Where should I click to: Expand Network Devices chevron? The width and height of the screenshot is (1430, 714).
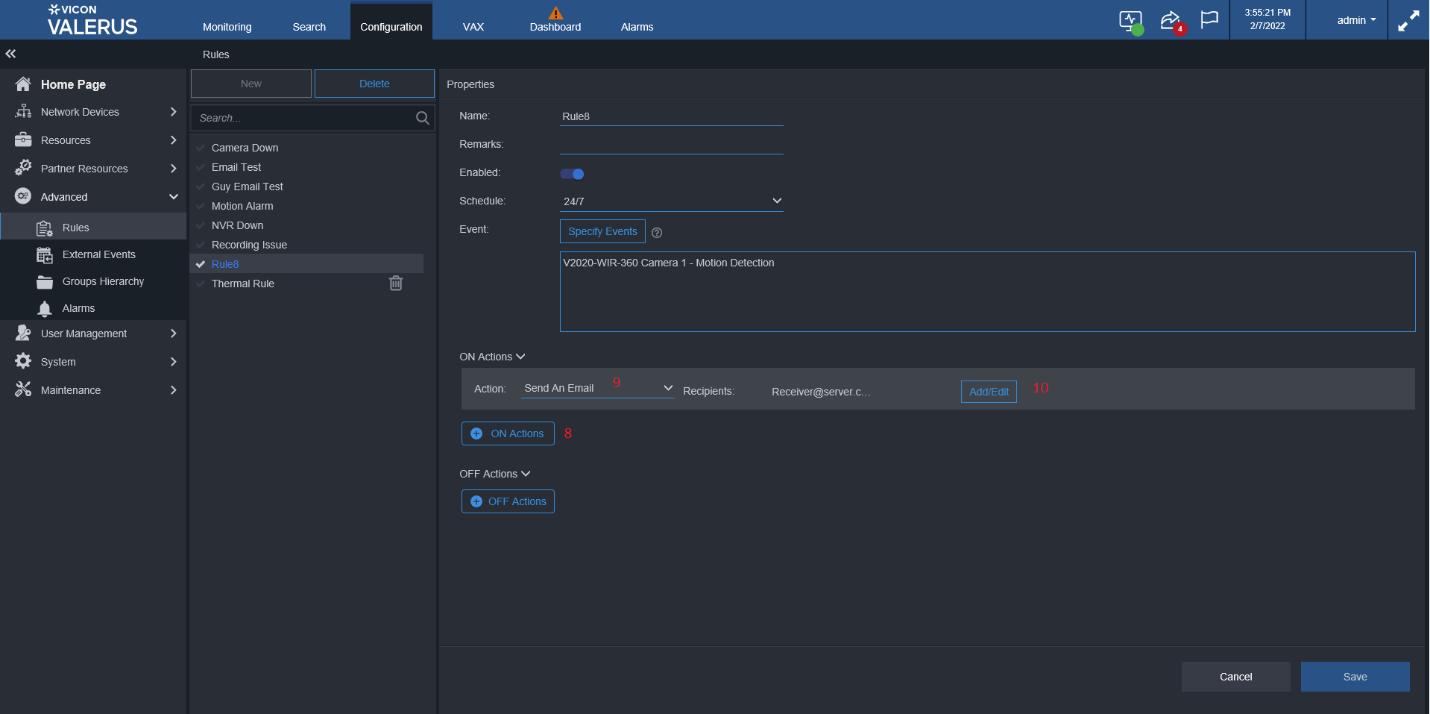(x=173, y=112)
